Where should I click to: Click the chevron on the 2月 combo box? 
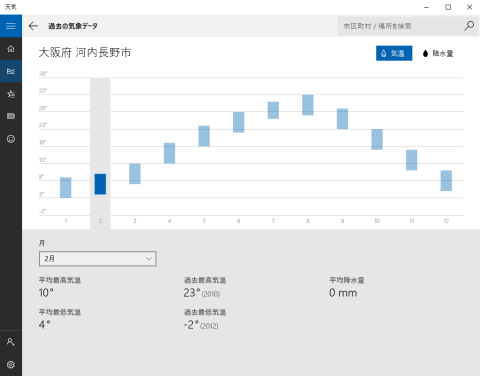149,259
